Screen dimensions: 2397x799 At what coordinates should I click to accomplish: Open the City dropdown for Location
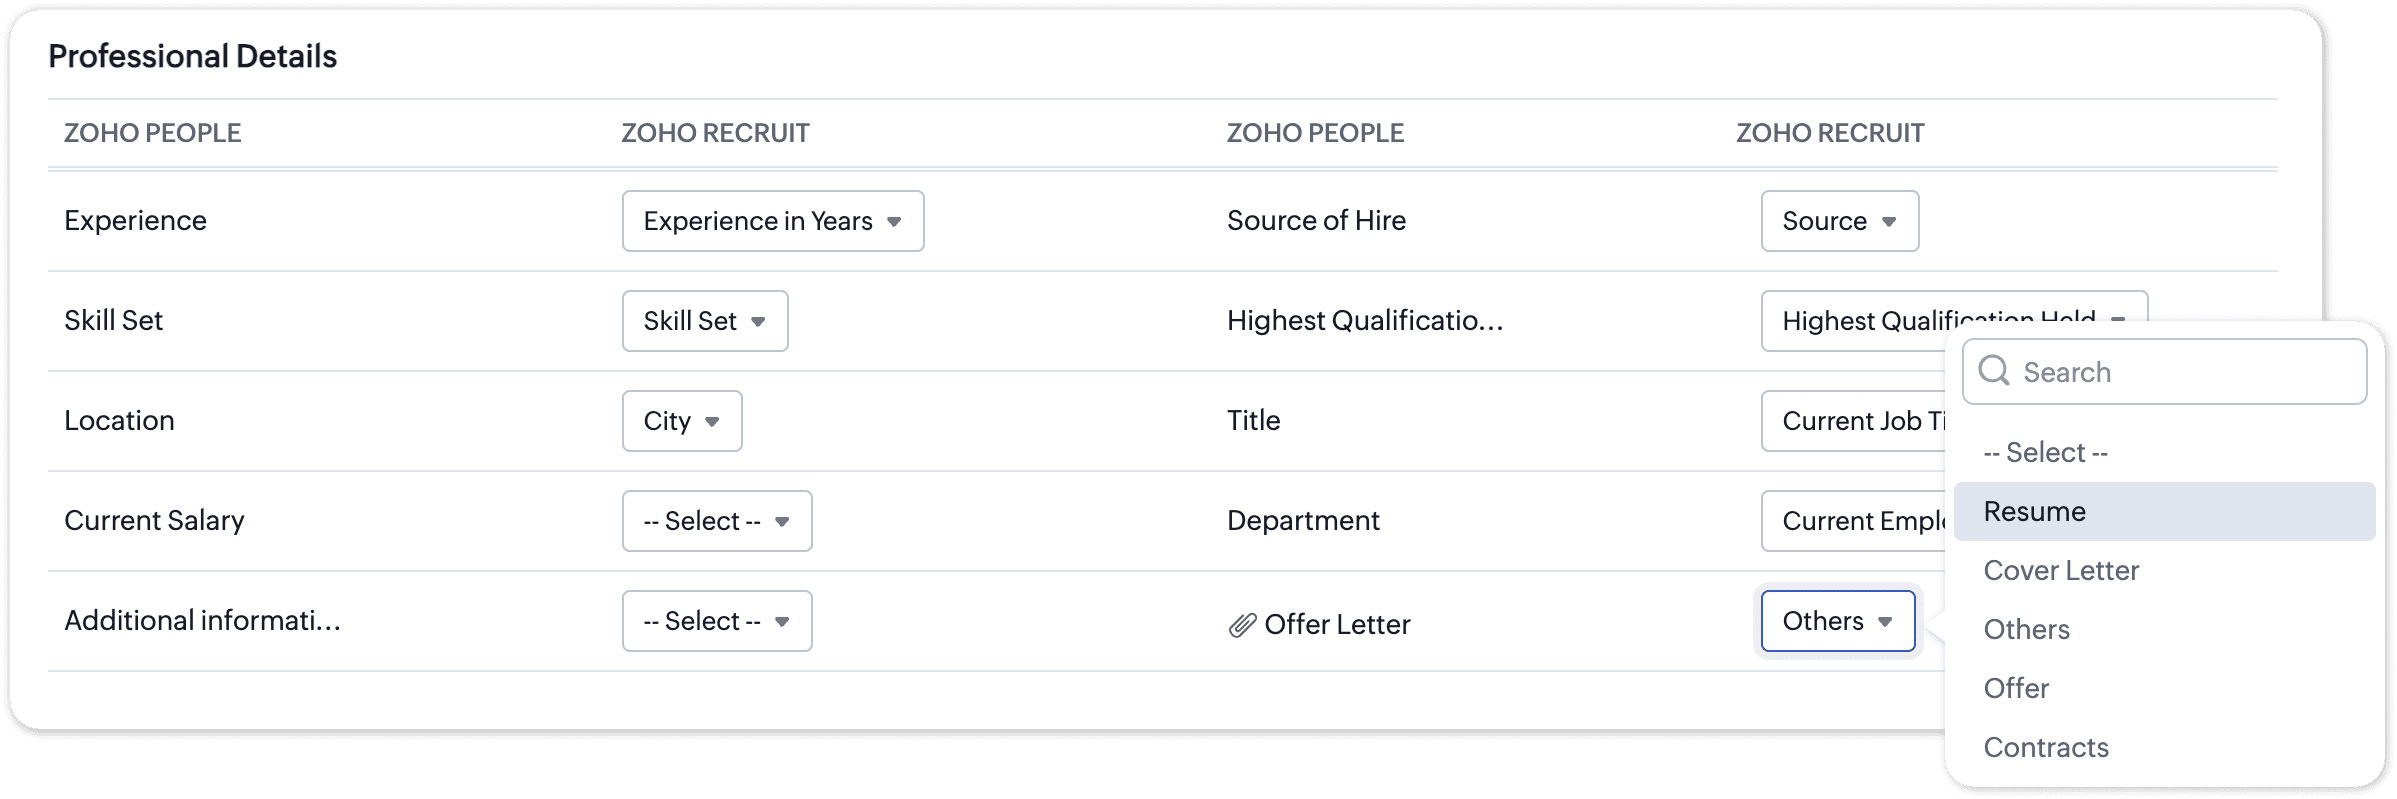click(681, 421)
